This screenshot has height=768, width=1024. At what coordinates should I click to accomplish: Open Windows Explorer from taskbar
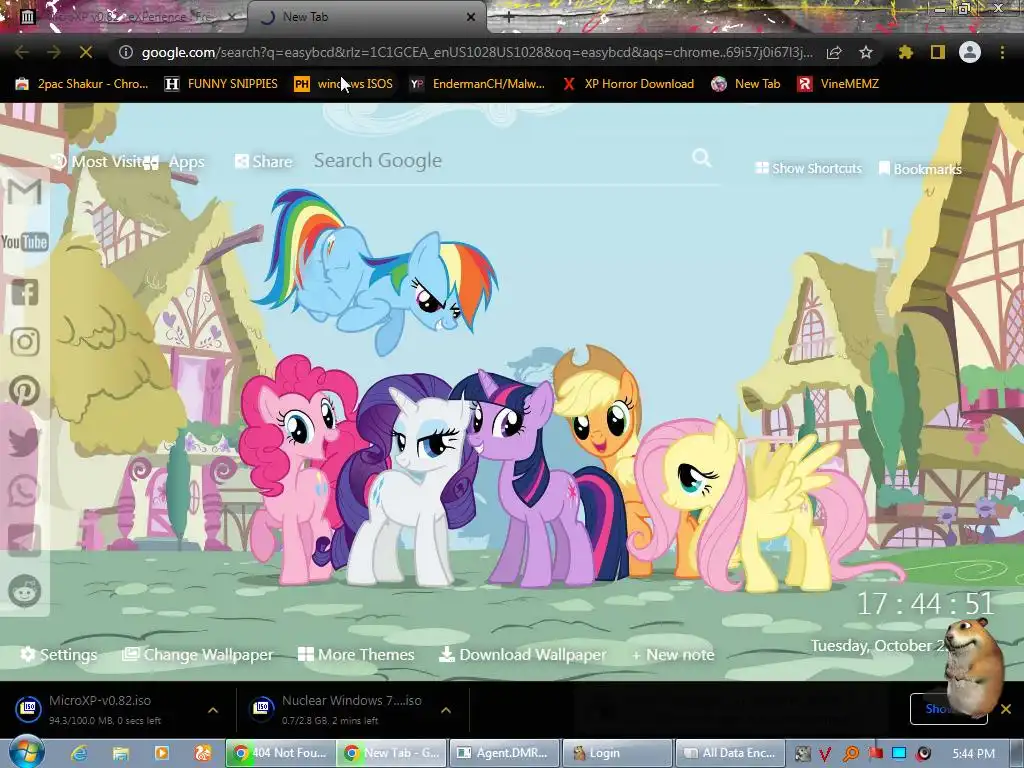[121, 753]
